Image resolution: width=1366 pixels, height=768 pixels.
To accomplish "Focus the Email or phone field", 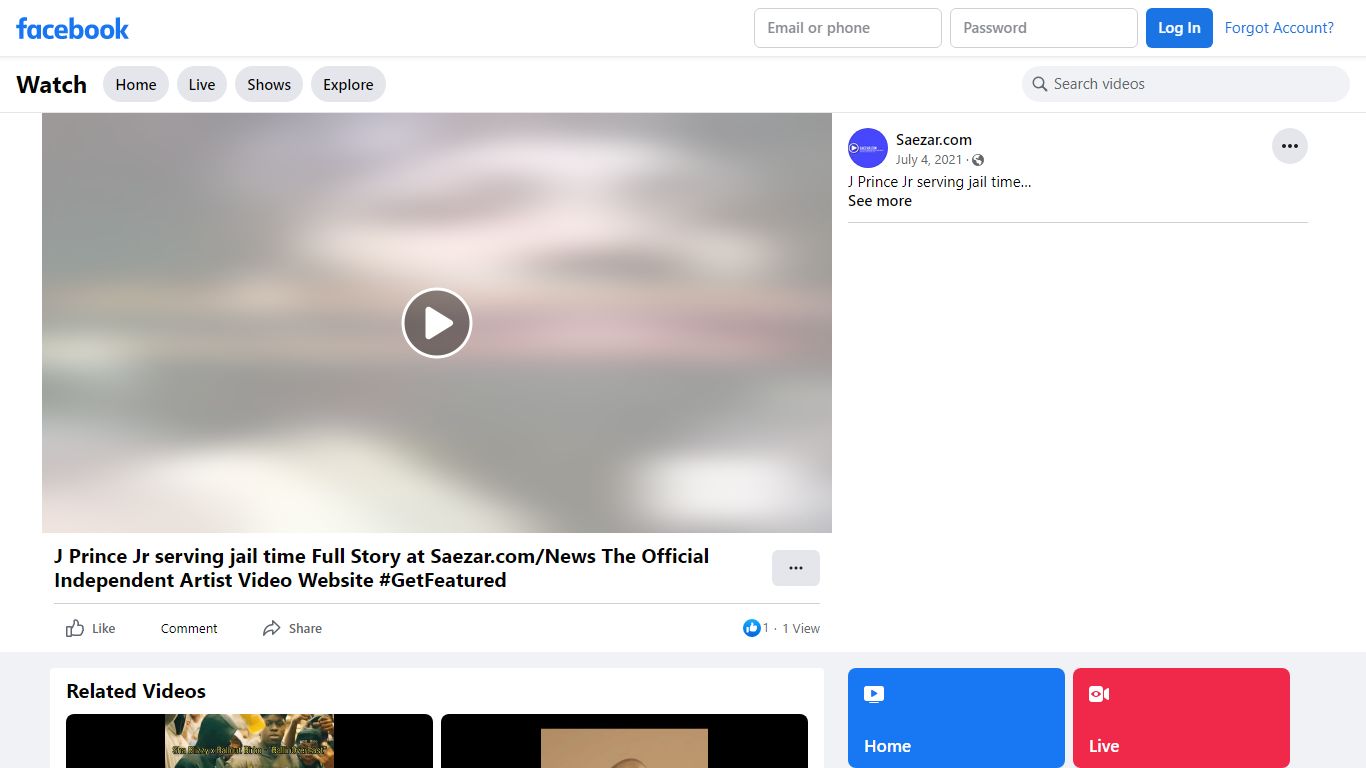I will 848,28.
